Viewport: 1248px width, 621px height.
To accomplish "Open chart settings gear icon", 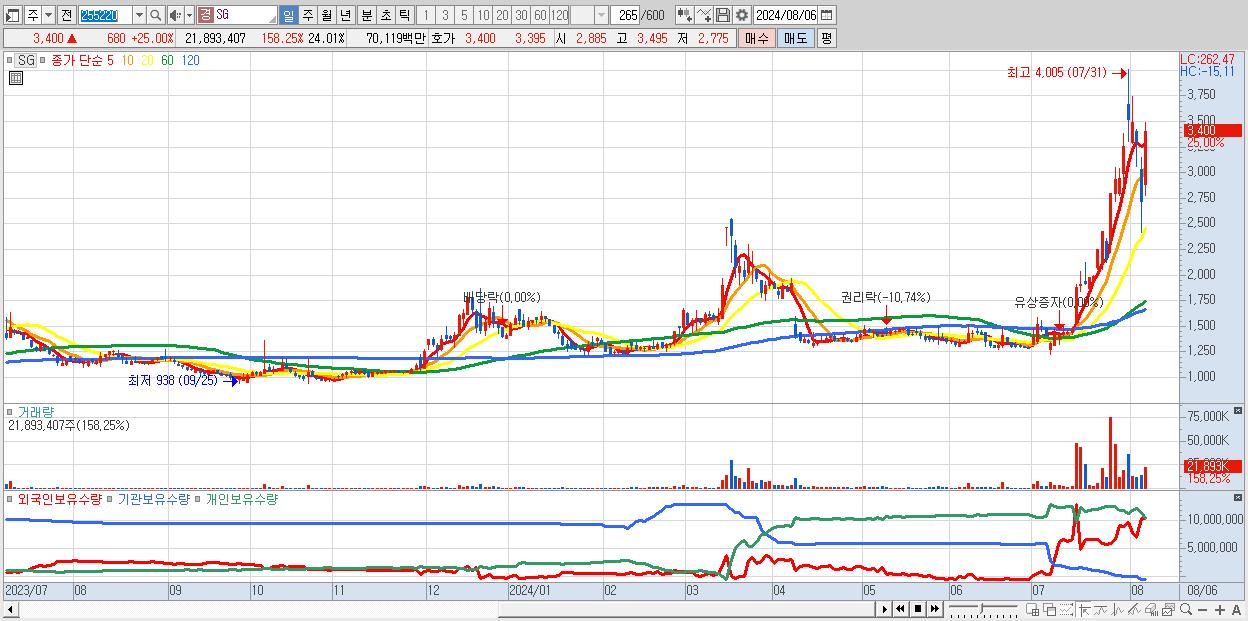I will point(742,15).
